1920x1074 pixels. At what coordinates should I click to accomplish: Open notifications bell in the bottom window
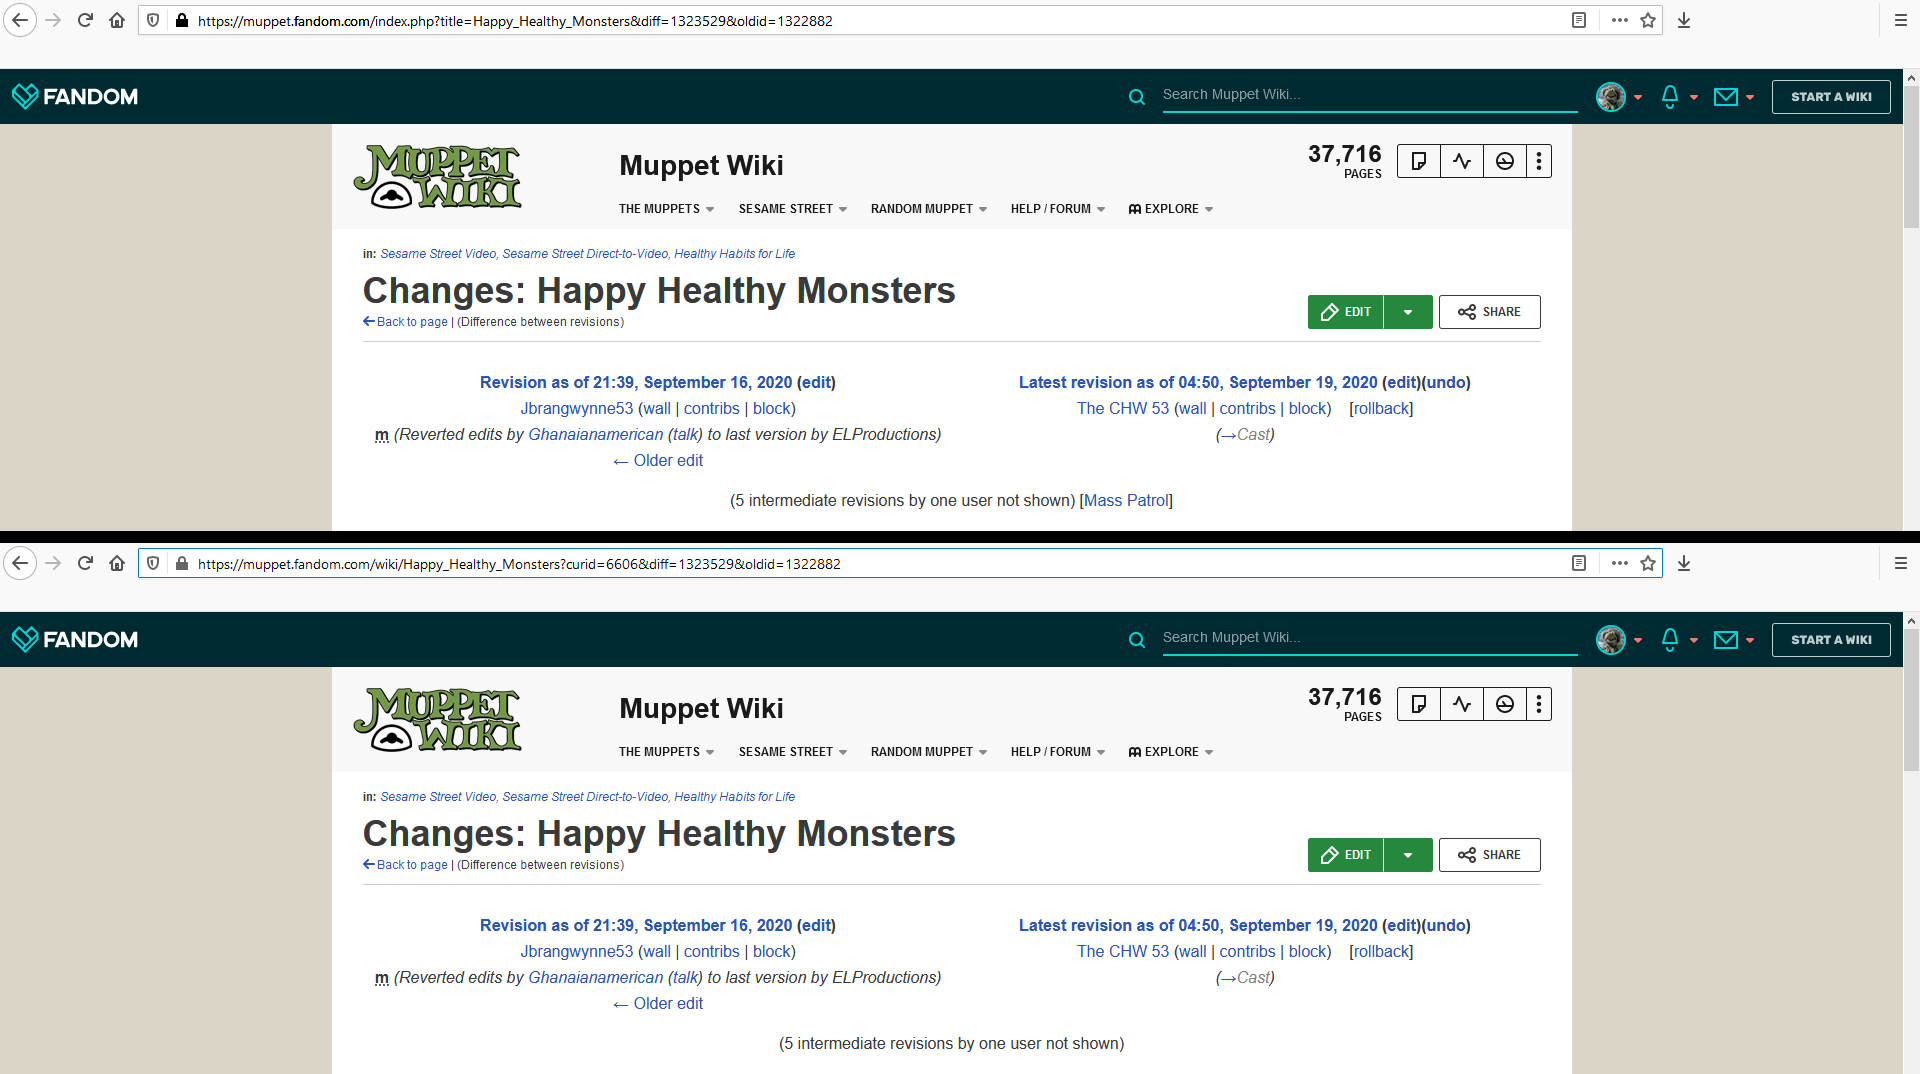coord(1670,639)
